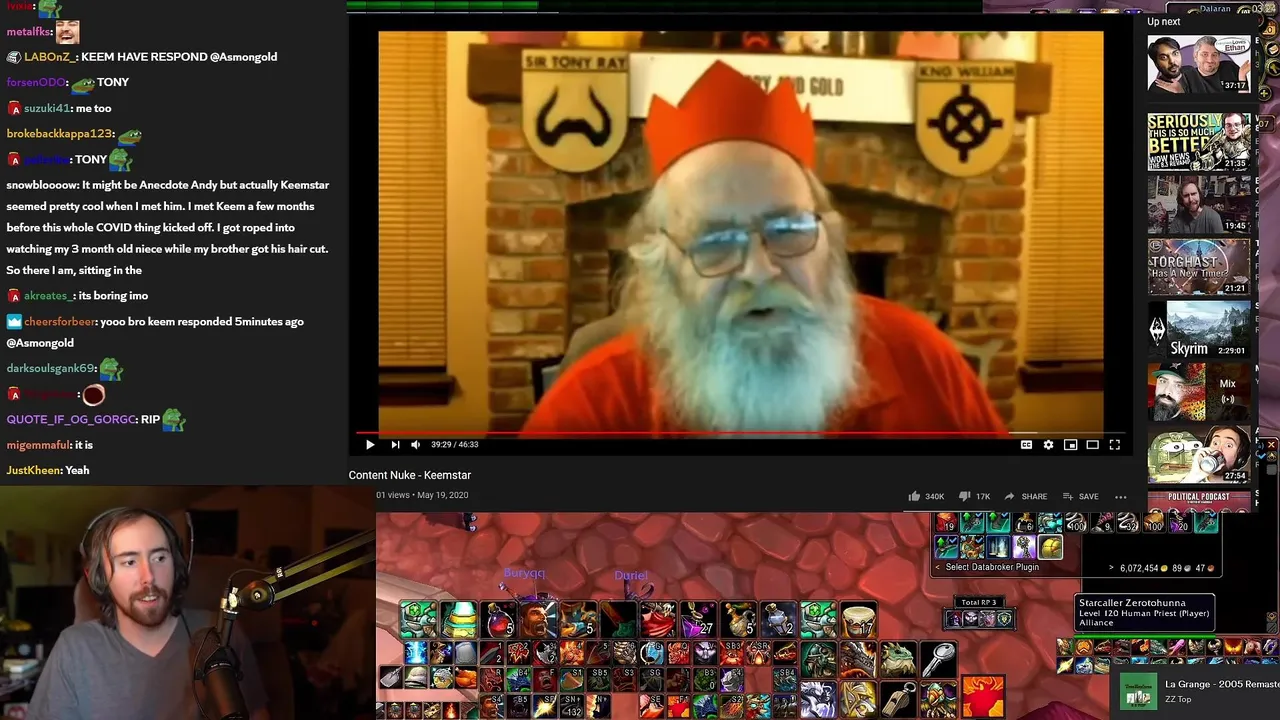Click username snowbloooow in chat
Image resolution: width=1280 pixels, height=720 pixels.
(42, 185)
